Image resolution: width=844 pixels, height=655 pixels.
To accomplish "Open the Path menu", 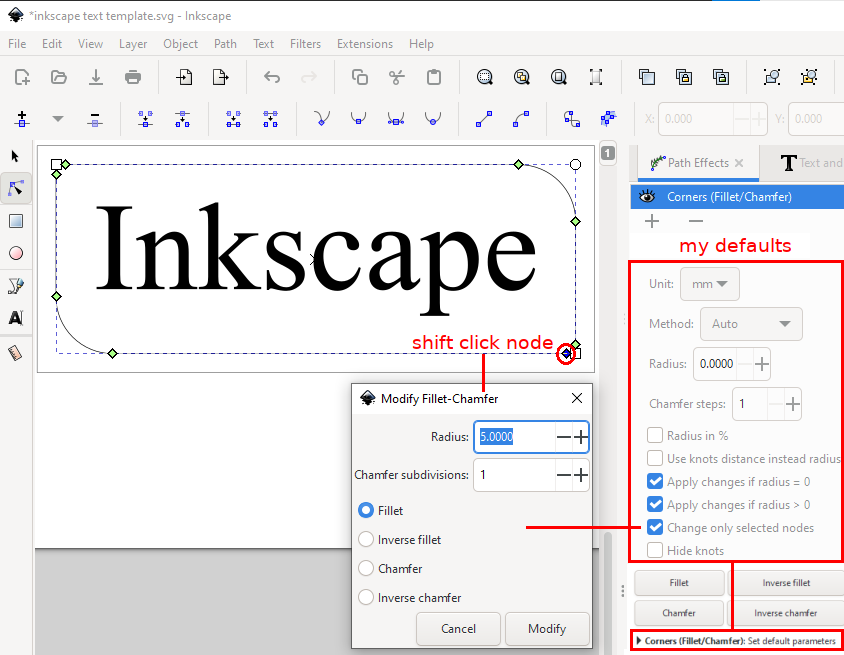I will pos(225,44).
